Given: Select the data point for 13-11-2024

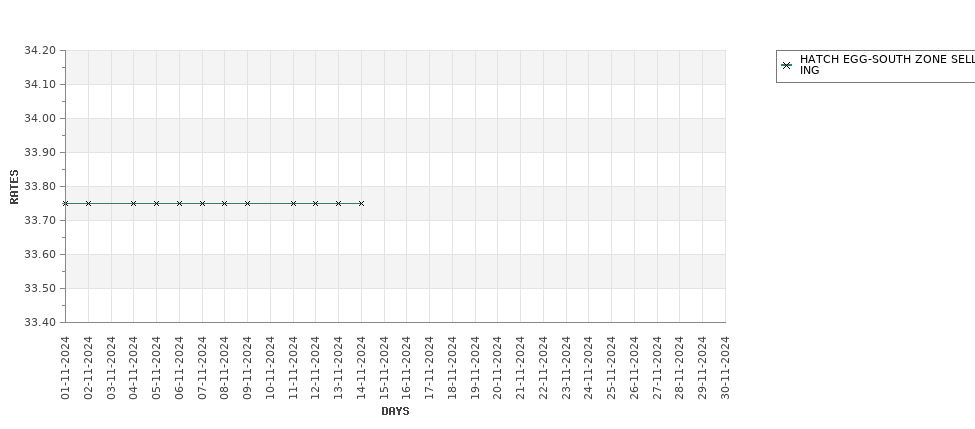Looking at the screenshot, I should pos(338,203).
